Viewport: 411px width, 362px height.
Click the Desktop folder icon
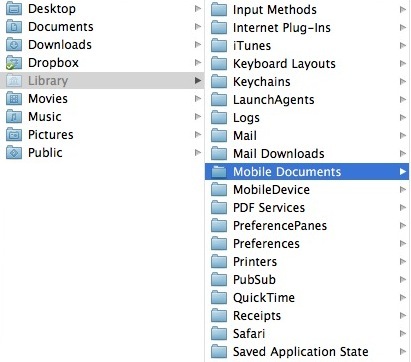pos(14,9)
